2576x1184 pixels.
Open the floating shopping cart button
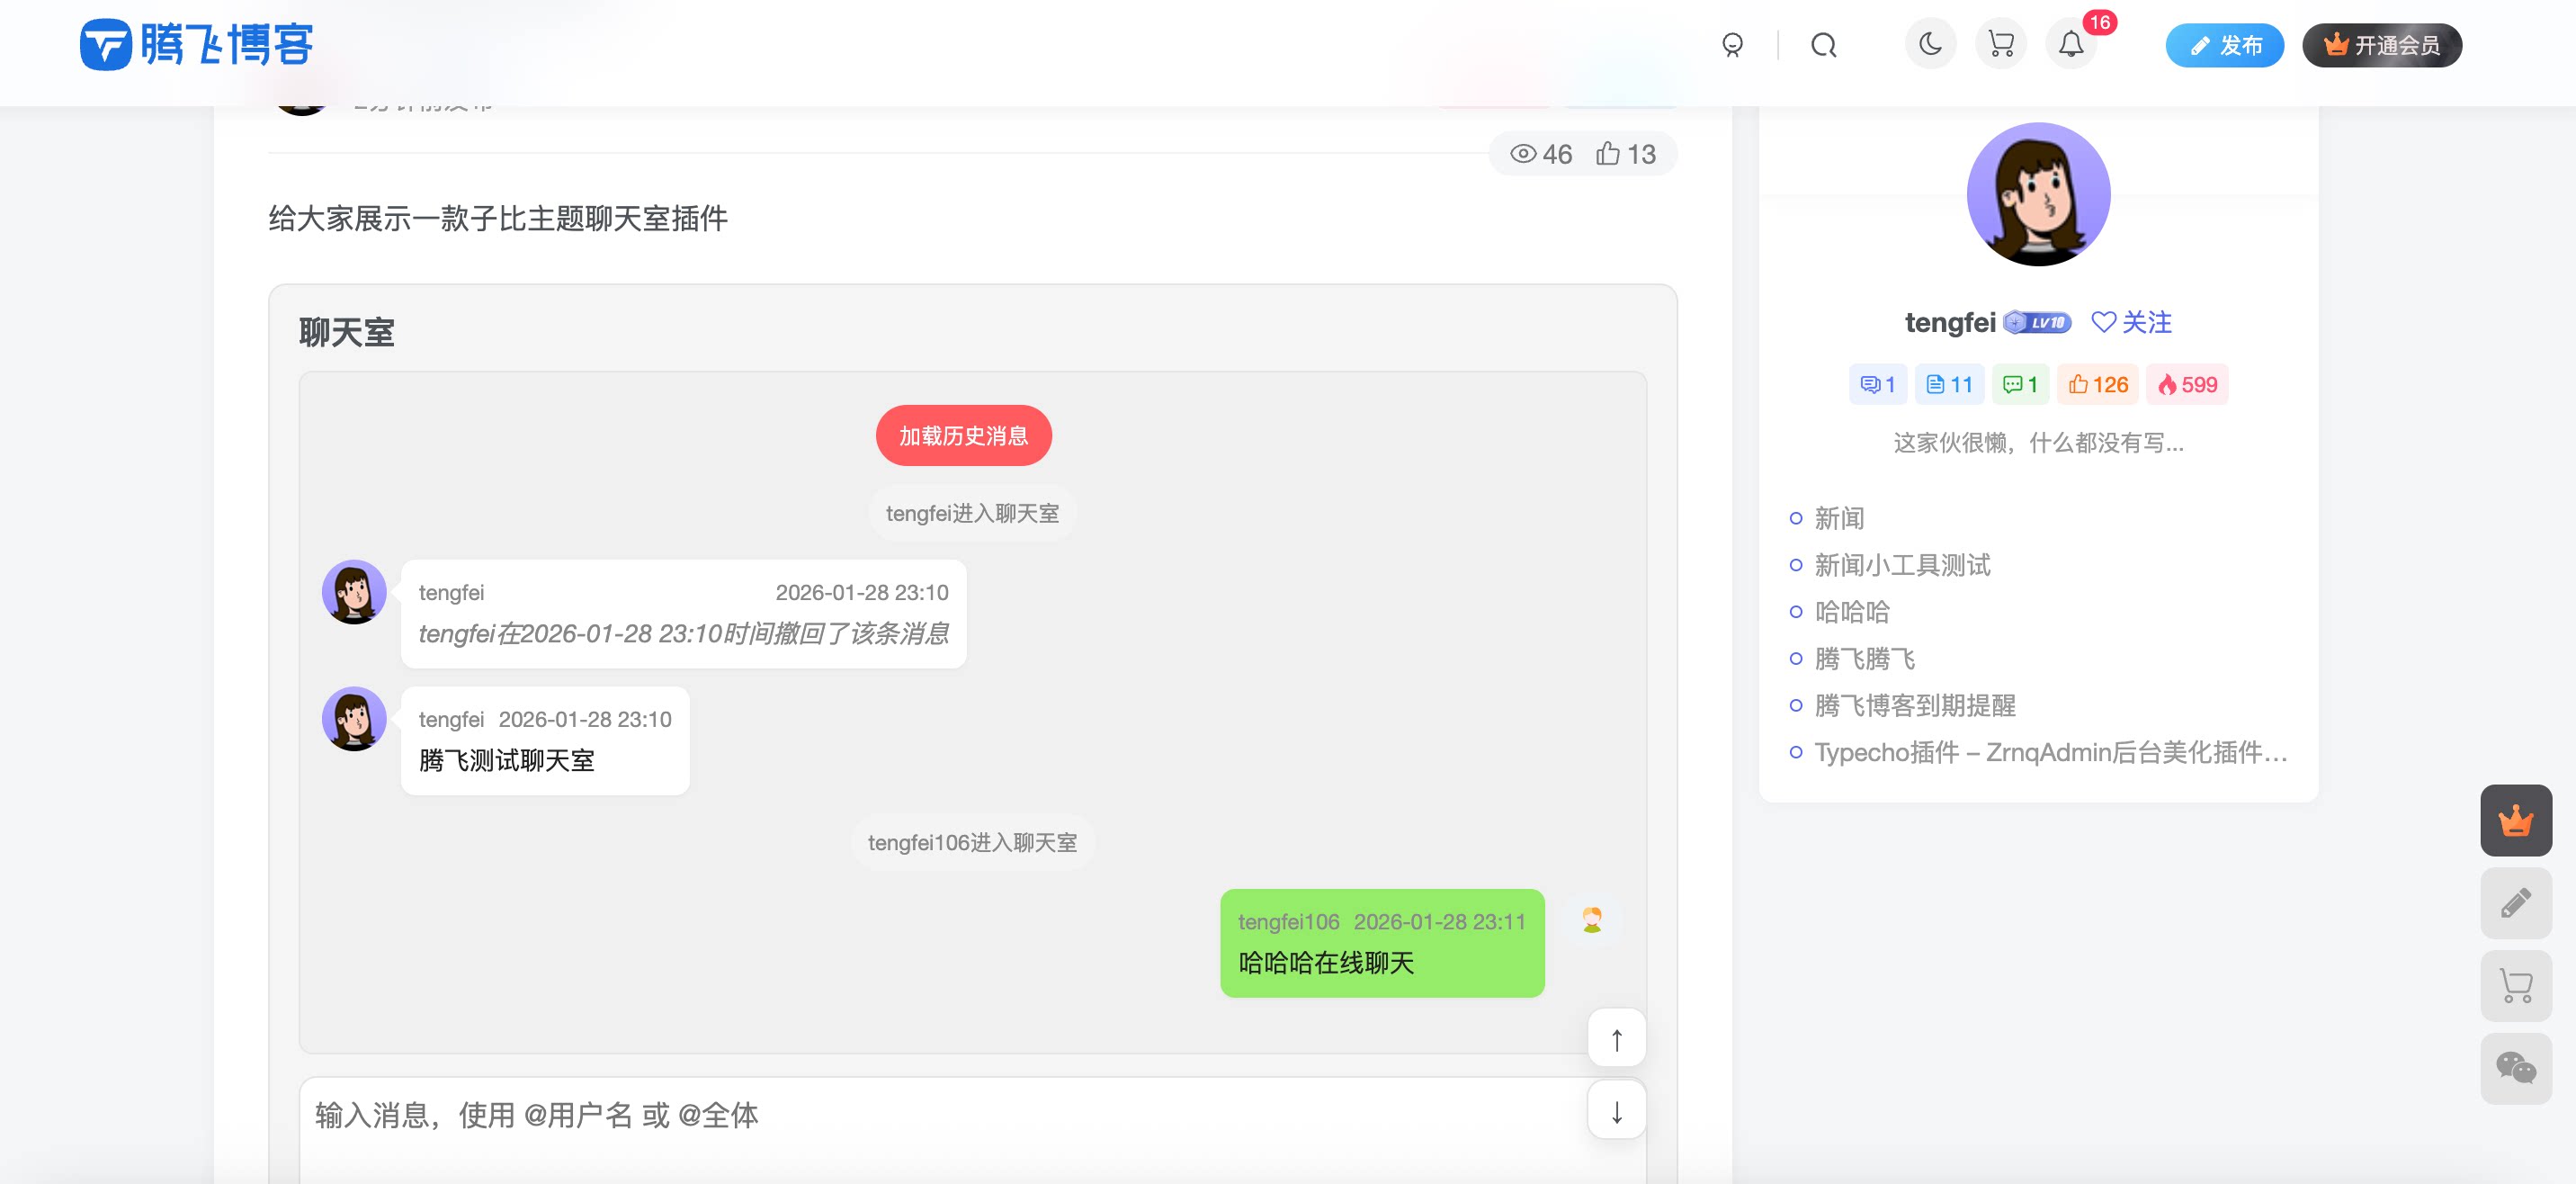(x=2516, y=986)
